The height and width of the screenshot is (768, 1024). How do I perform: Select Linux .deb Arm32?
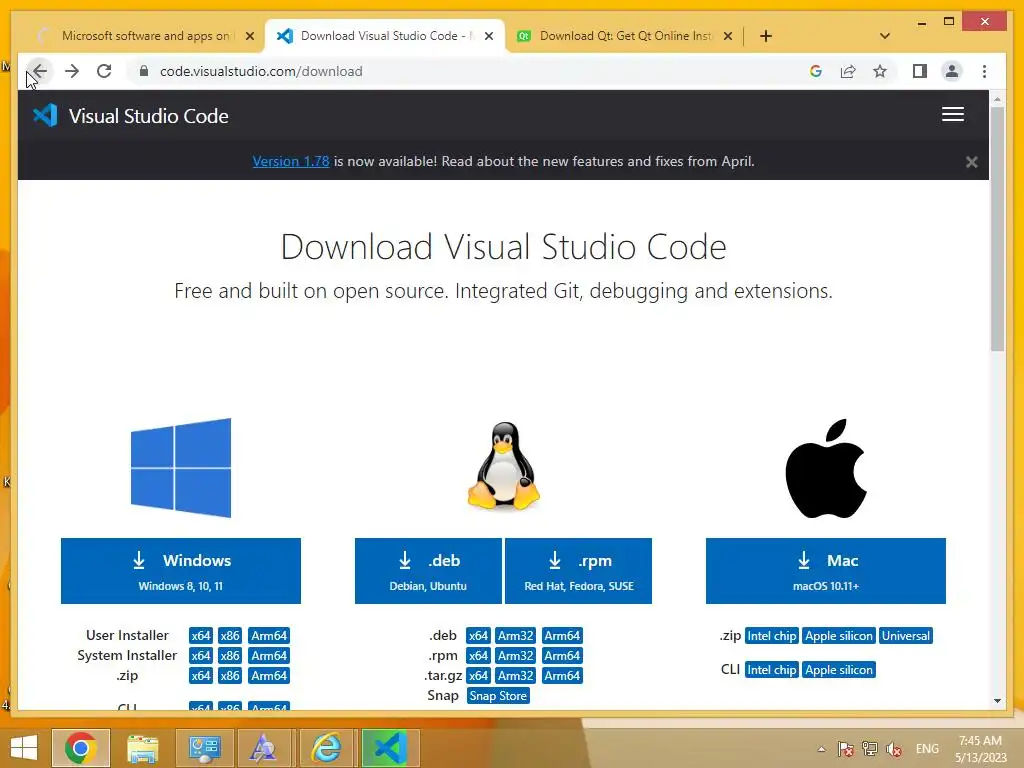(516, 635)
